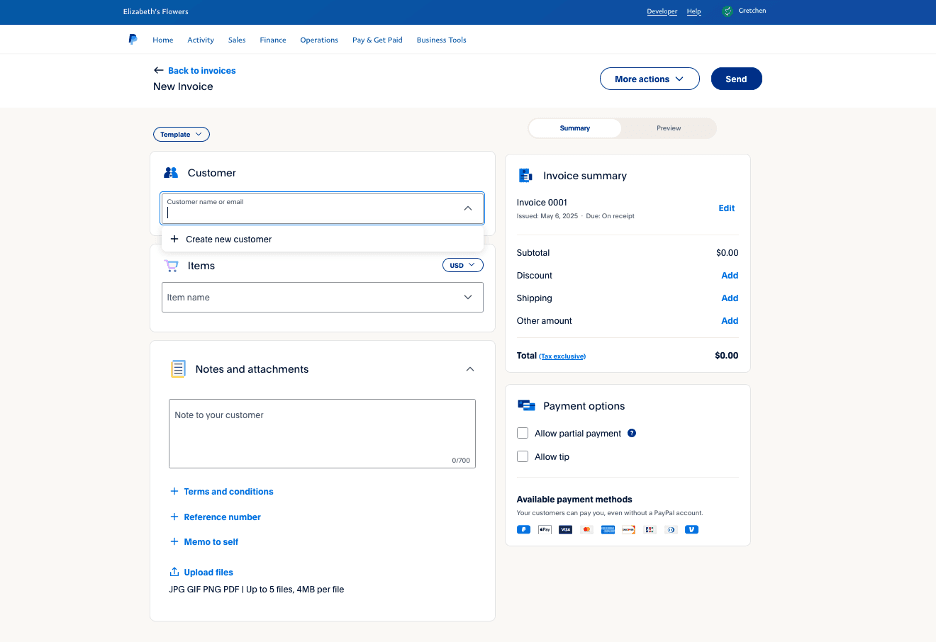Screen dimensions: 936x642
Task: Click the Visa payment method icon
Action: (565, 530)
